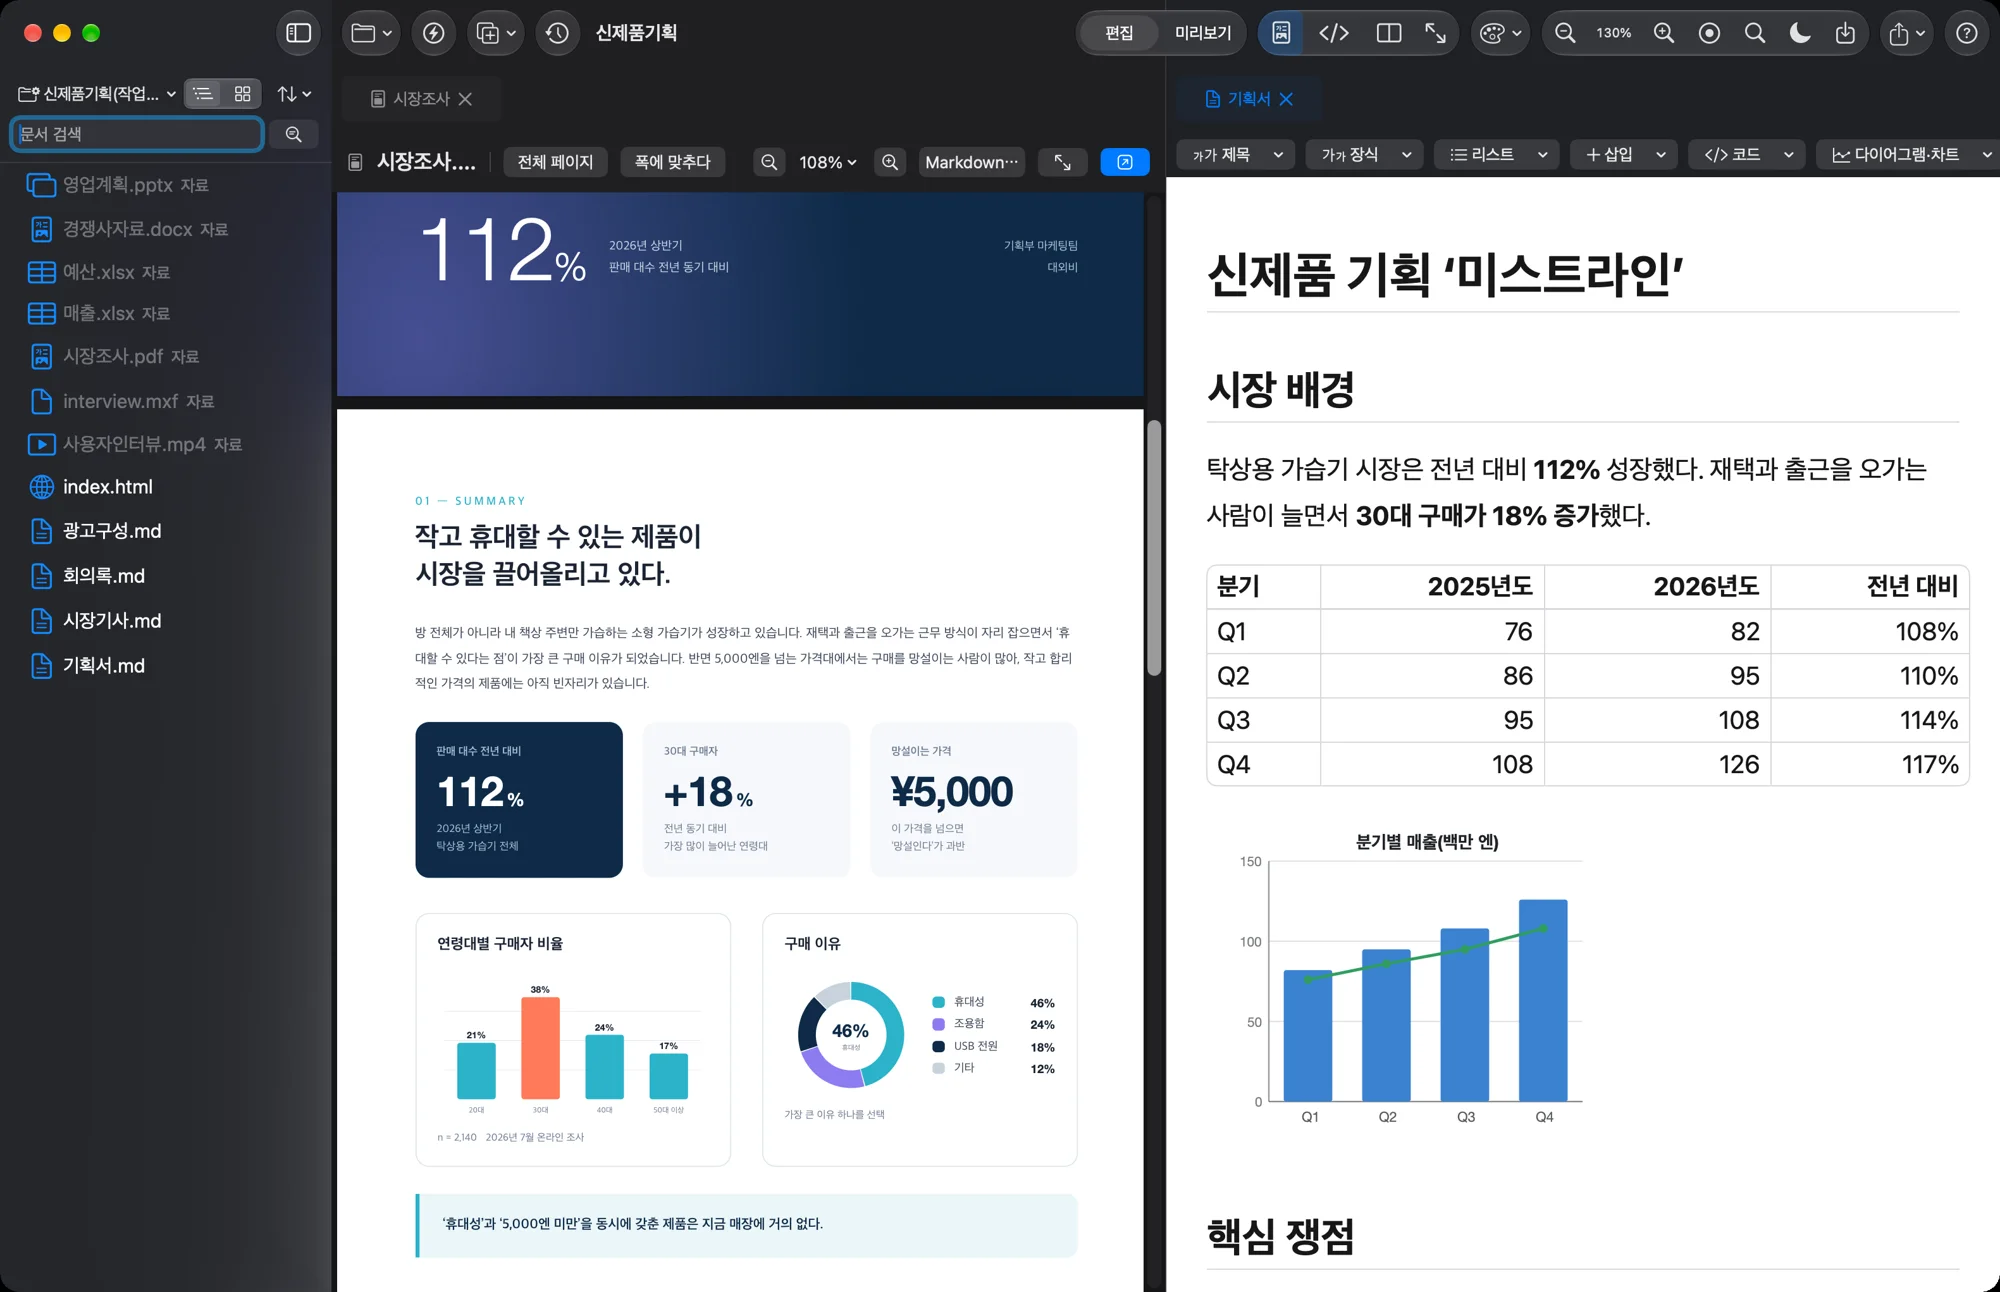The width and height of the screenshot is (2000, 1292).
Task: Expand the PDF viewer to fullscreen
Action: 1063,162
